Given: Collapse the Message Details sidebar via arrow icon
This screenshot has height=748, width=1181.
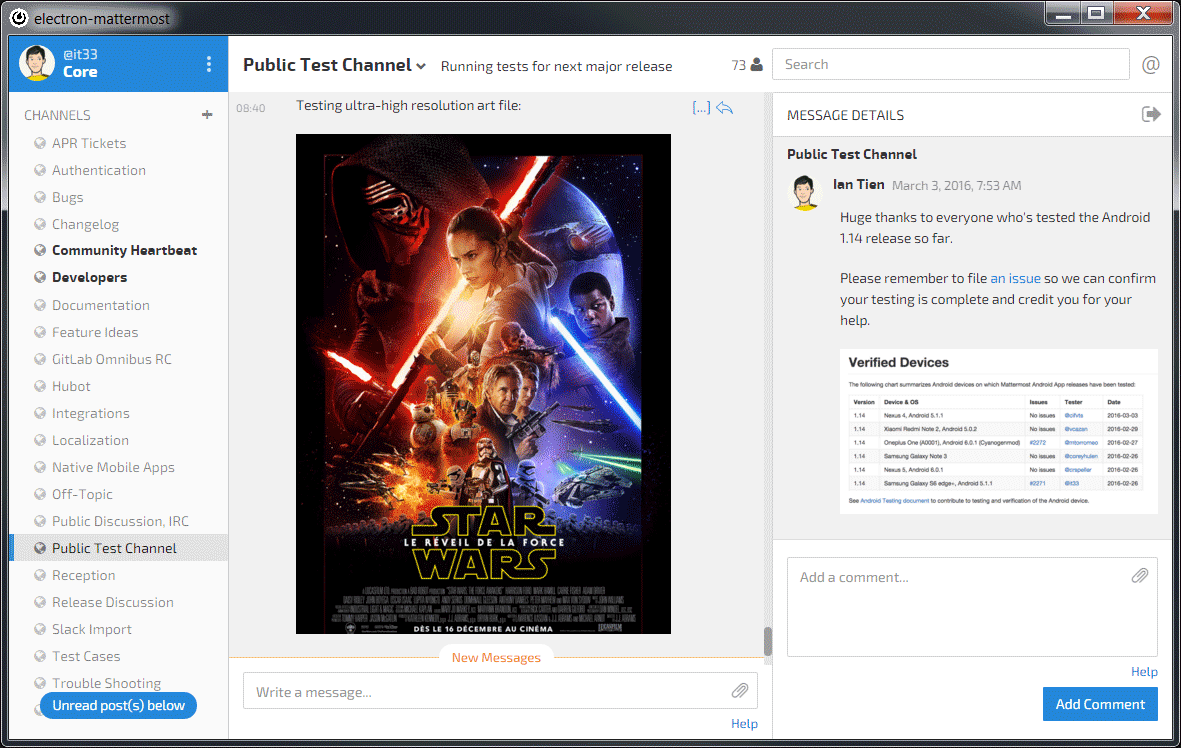Looking at the screenshot, I should (1151, 115).
